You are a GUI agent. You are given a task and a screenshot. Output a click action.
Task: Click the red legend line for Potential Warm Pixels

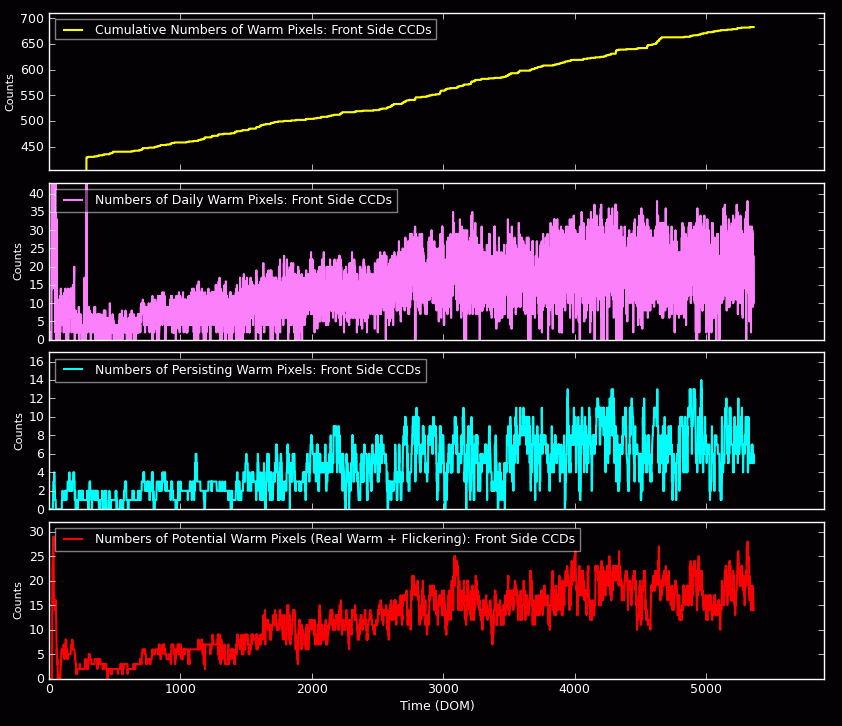(73, 539)
